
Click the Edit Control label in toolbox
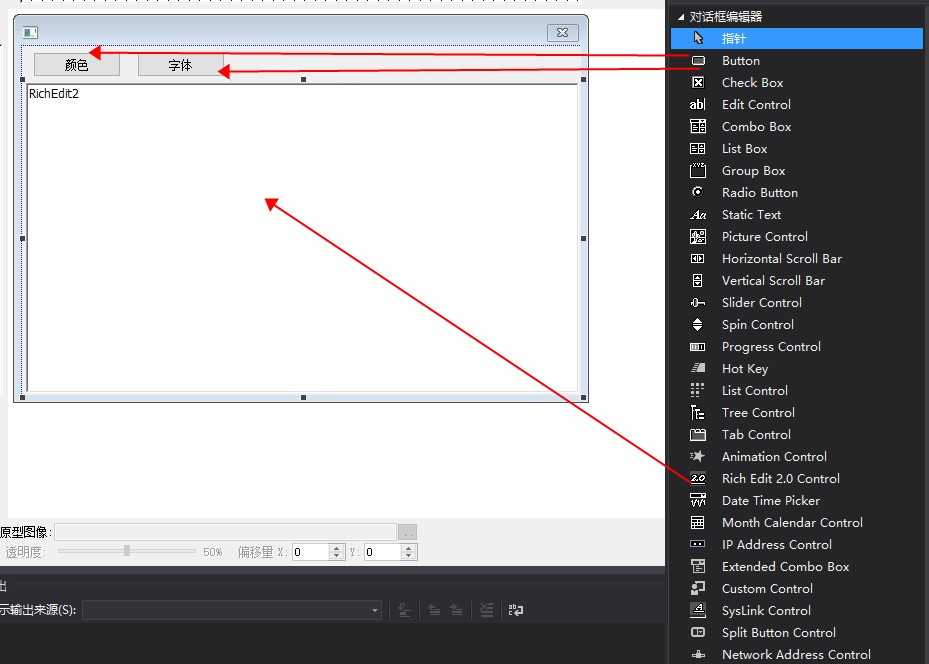pyautogui.click(x=756, y=104)
